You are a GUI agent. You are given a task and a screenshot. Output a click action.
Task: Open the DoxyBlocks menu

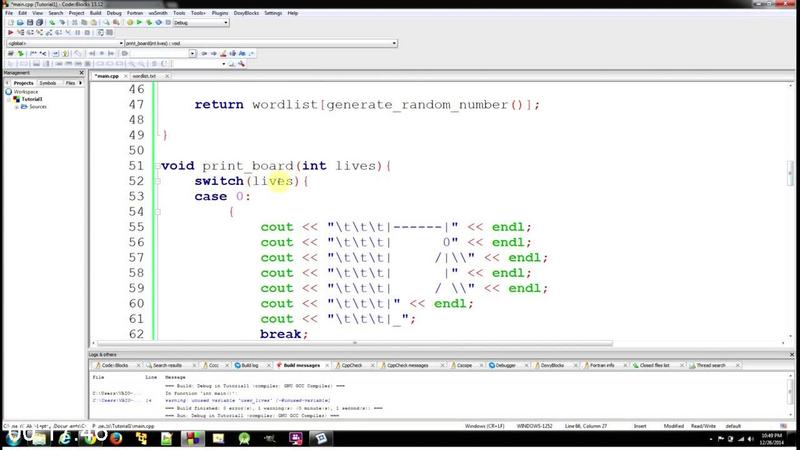click(x=246, y=13)
